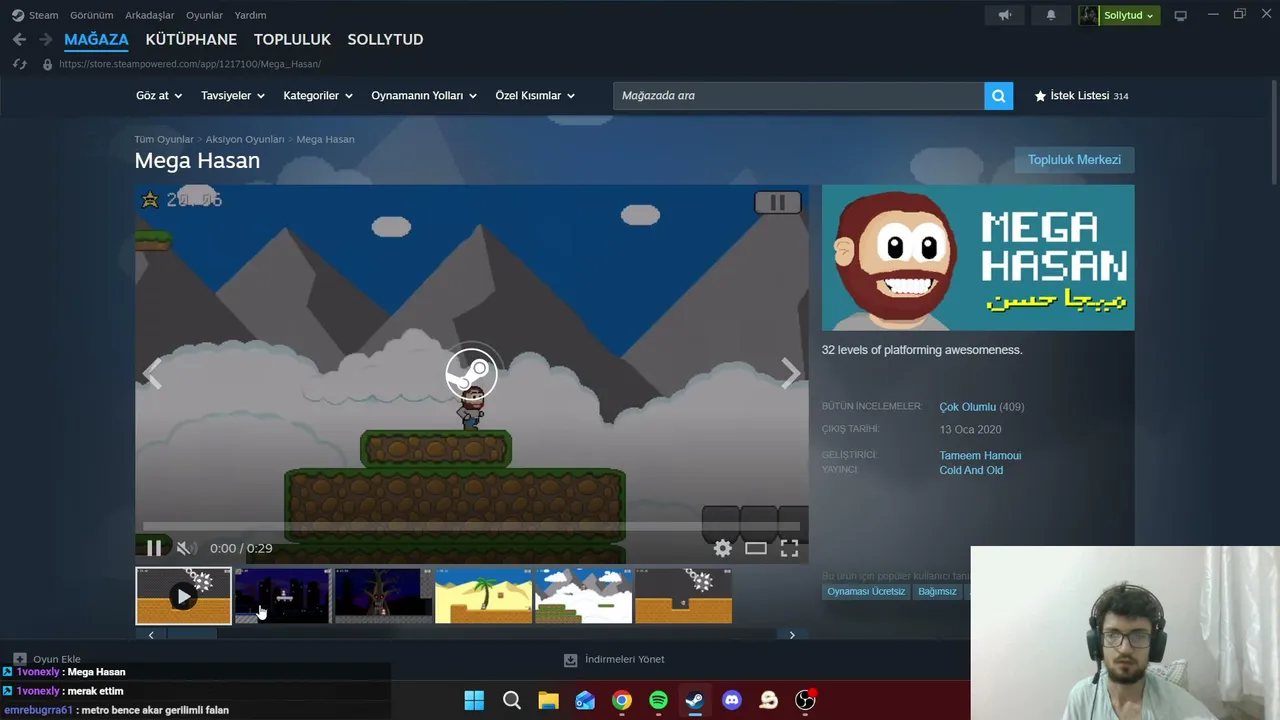Open File Explorer from the taskbar
The image size is (1280, 720).
(548, 700)
